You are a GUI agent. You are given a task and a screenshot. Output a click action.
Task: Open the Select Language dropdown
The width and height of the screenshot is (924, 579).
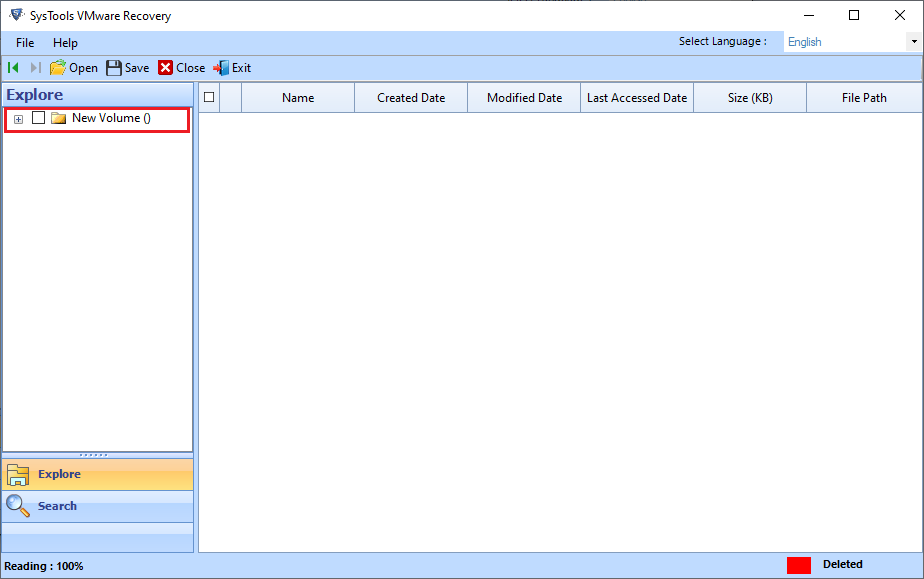coord(913,42)
